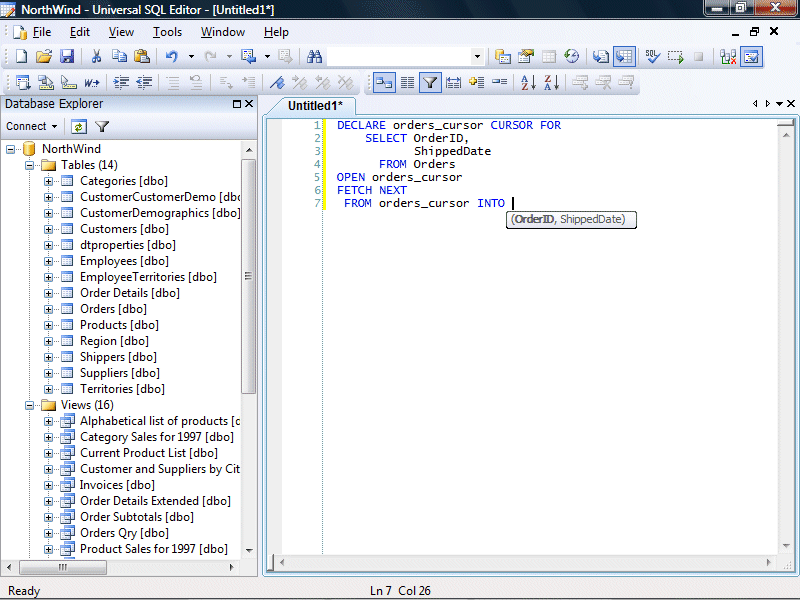Copy the selection using the toolbar Copy icon
The image size is (800, 600).
click(119, 56)
